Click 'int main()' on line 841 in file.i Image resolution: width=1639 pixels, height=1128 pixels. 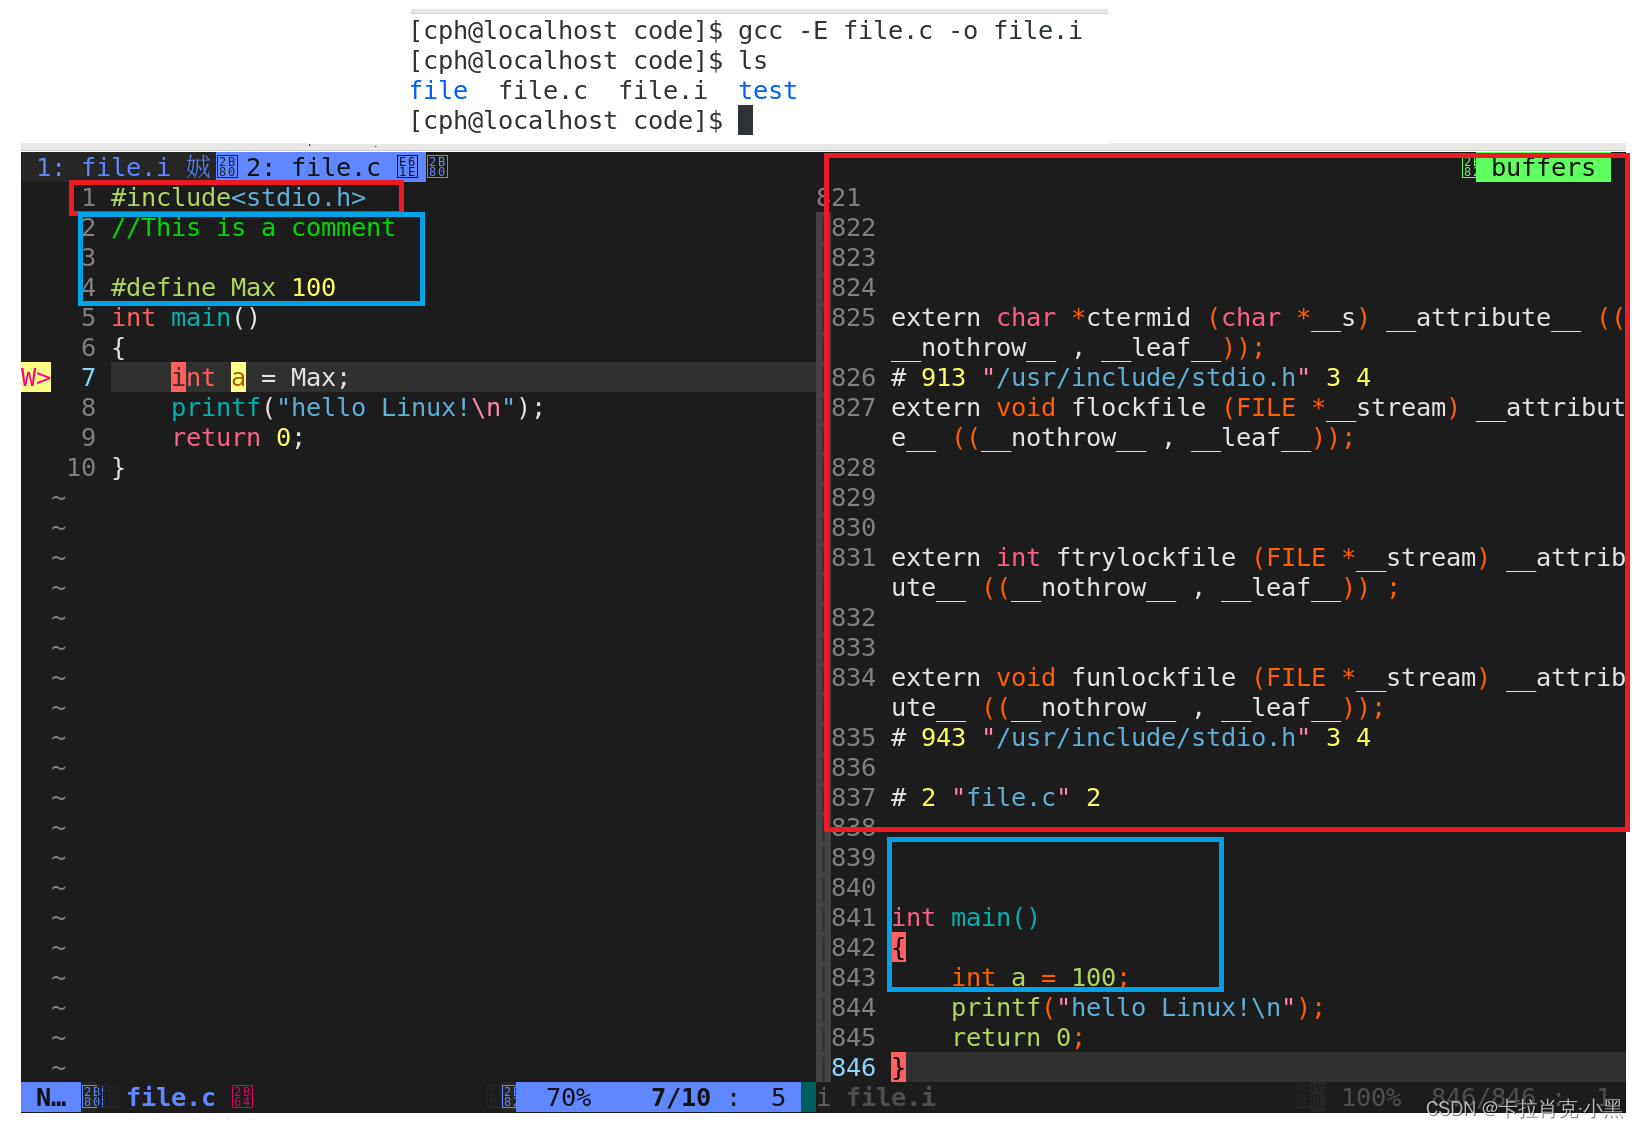tap(965, 918)
